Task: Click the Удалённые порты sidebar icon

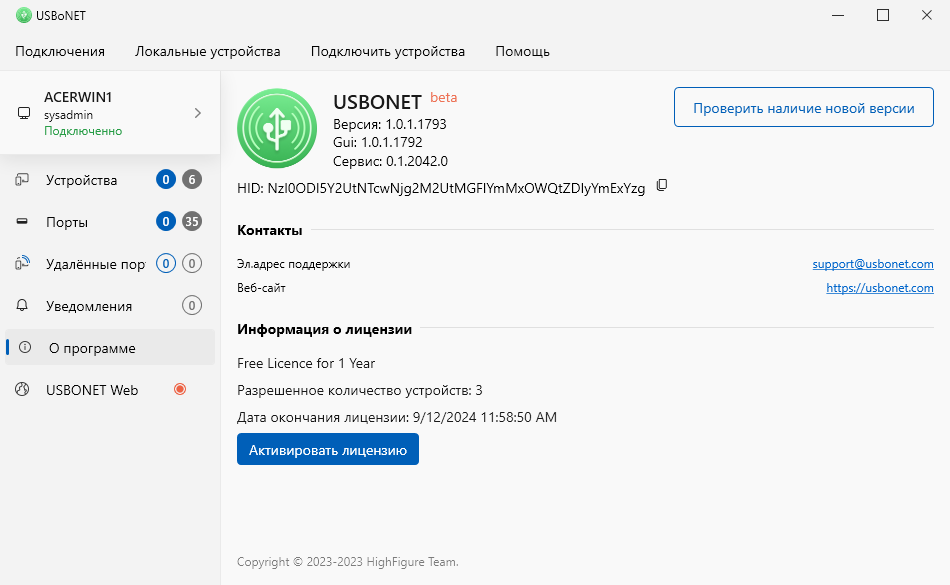Action: coord(22,263)
